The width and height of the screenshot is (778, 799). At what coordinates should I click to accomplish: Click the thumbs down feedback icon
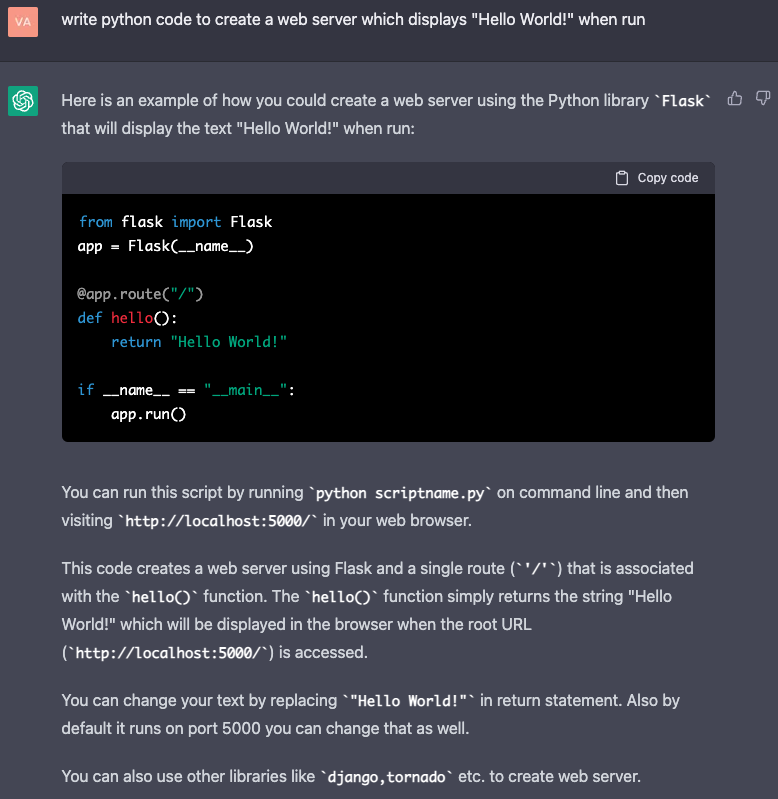click(x=763, y=98)
